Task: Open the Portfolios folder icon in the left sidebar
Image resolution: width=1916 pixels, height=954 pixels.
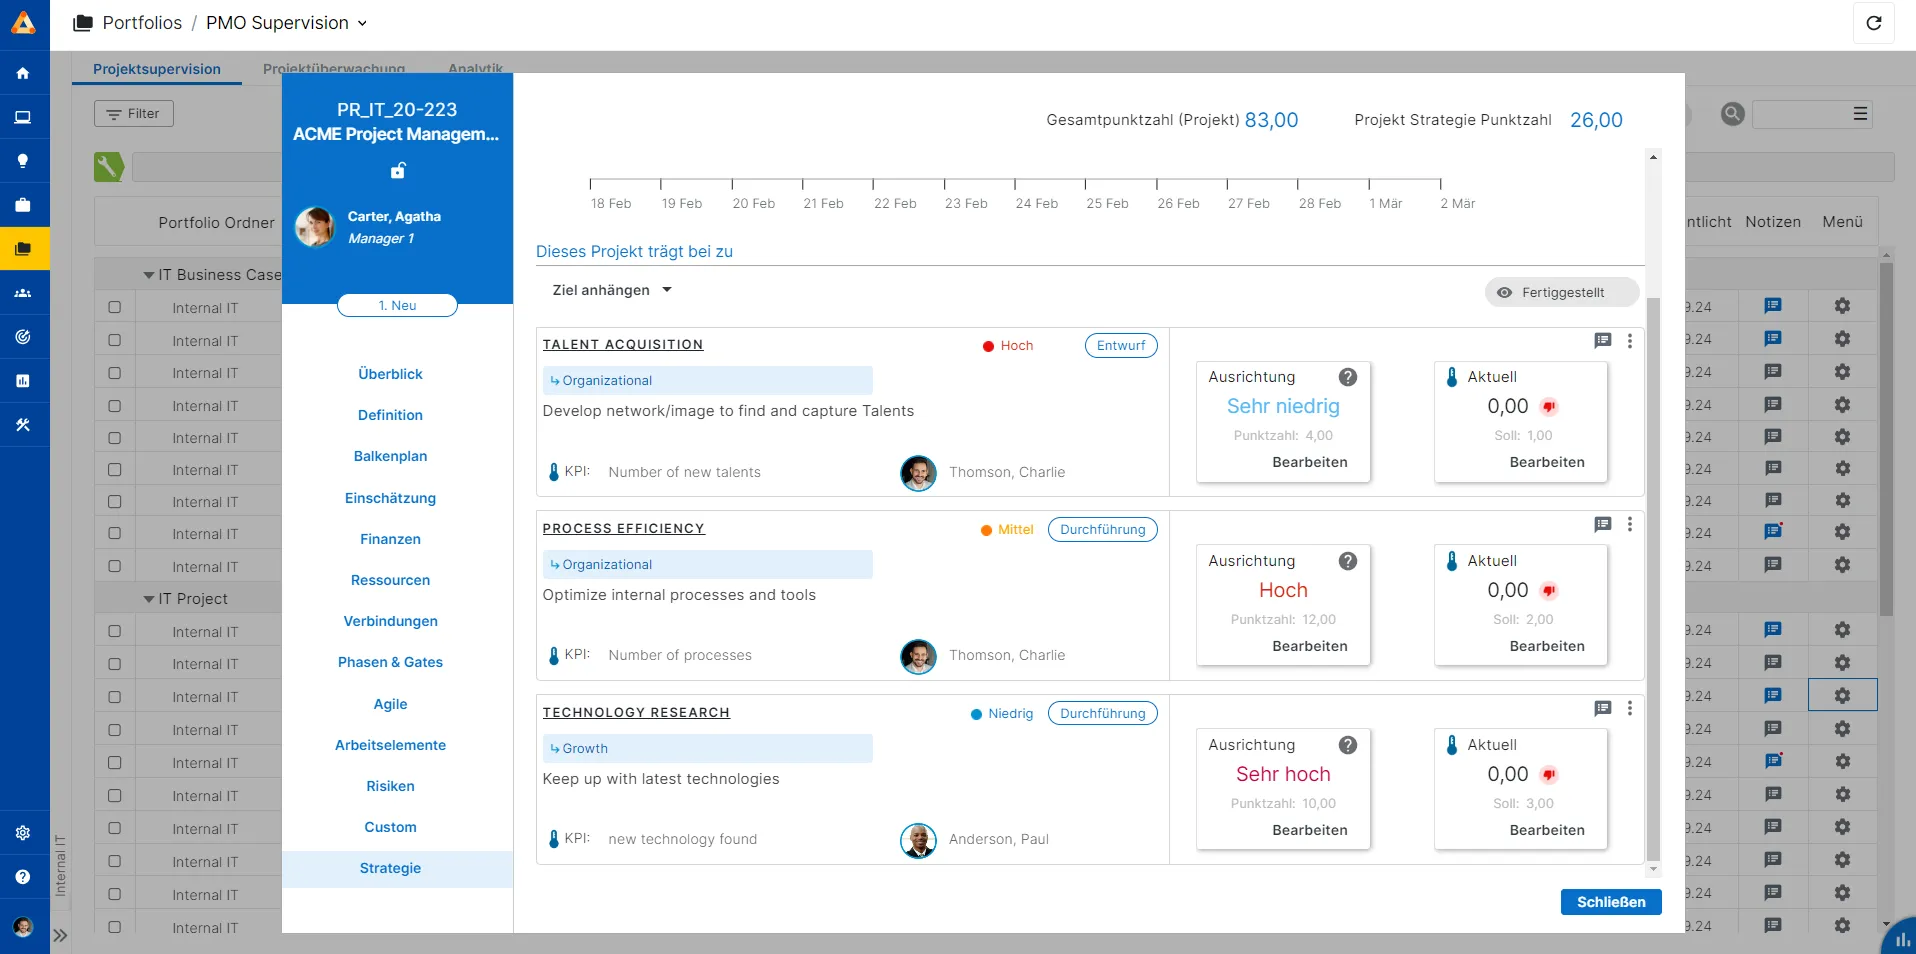Action: [x=23, y=248]
